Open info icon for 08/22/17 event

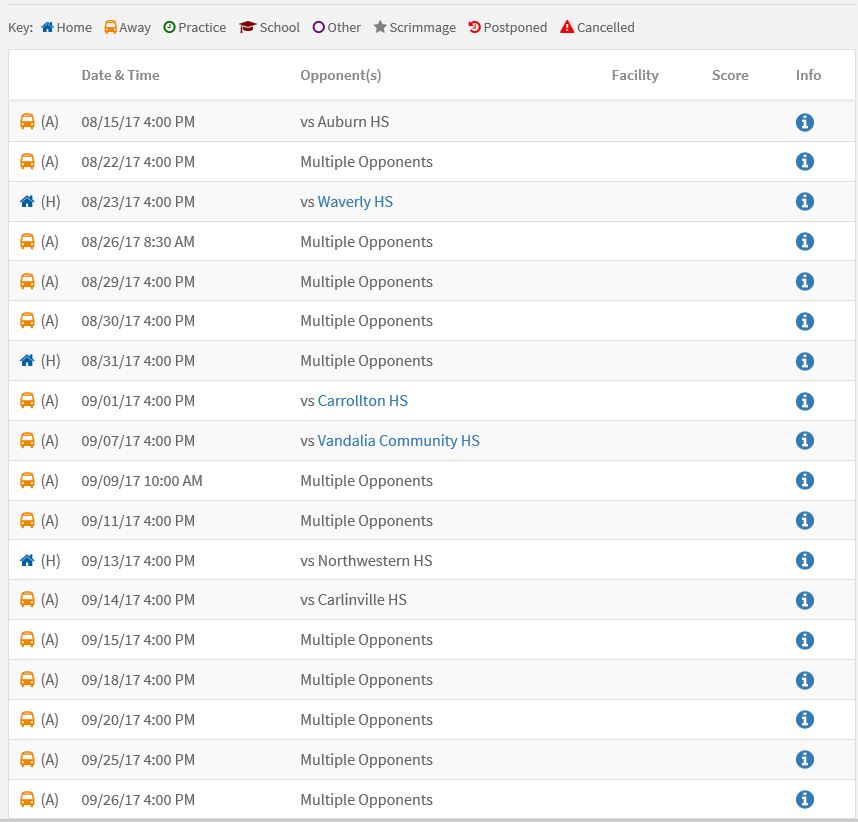[804, 161]
